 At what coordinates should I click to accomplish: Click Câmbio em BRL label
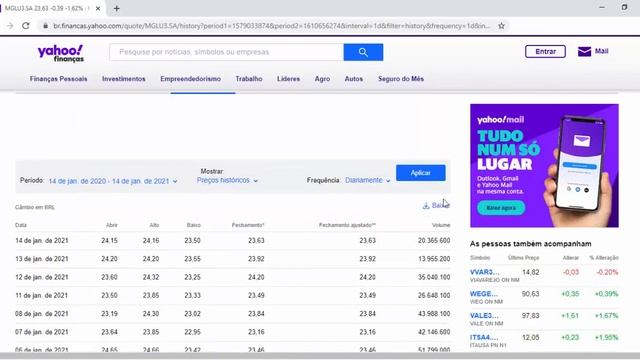click(x=35, y=207)
